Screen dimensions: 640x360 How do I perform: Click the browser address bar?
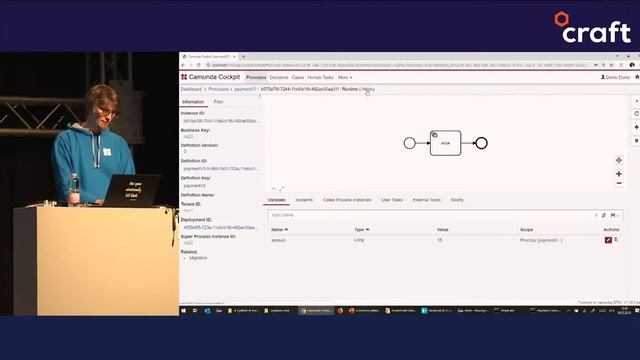click(398, 65)
